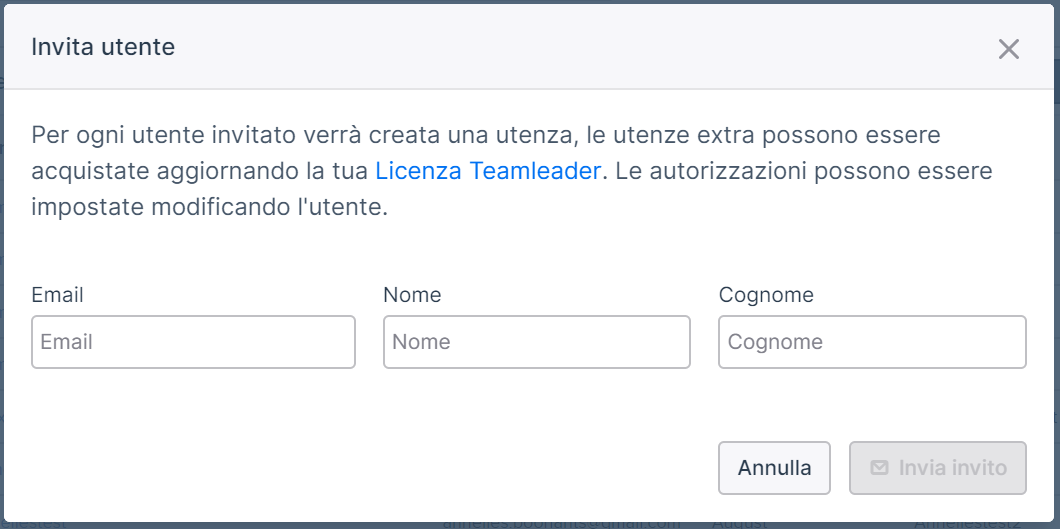Close the Invita utente dialog with X

1008,49
